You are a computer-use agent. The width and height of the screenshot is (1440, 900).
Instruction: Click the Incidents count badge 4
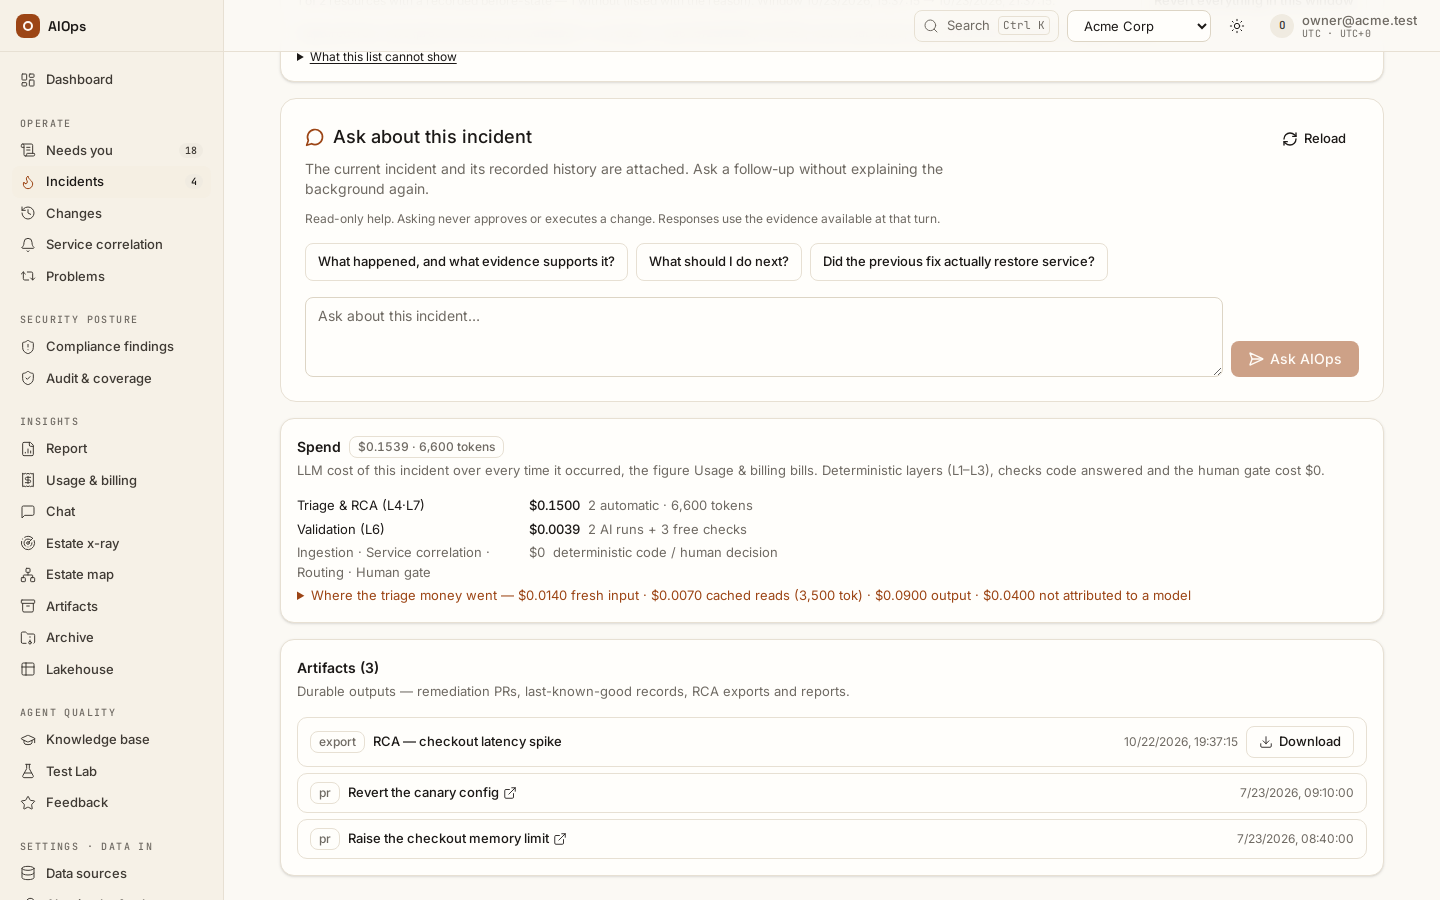point(194,182)
